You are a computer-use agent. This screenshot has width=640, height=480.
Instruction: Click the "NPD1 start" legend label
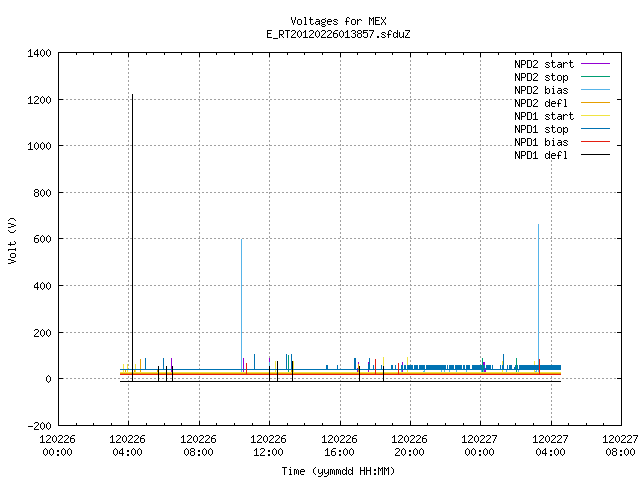(x=544, y=116)
